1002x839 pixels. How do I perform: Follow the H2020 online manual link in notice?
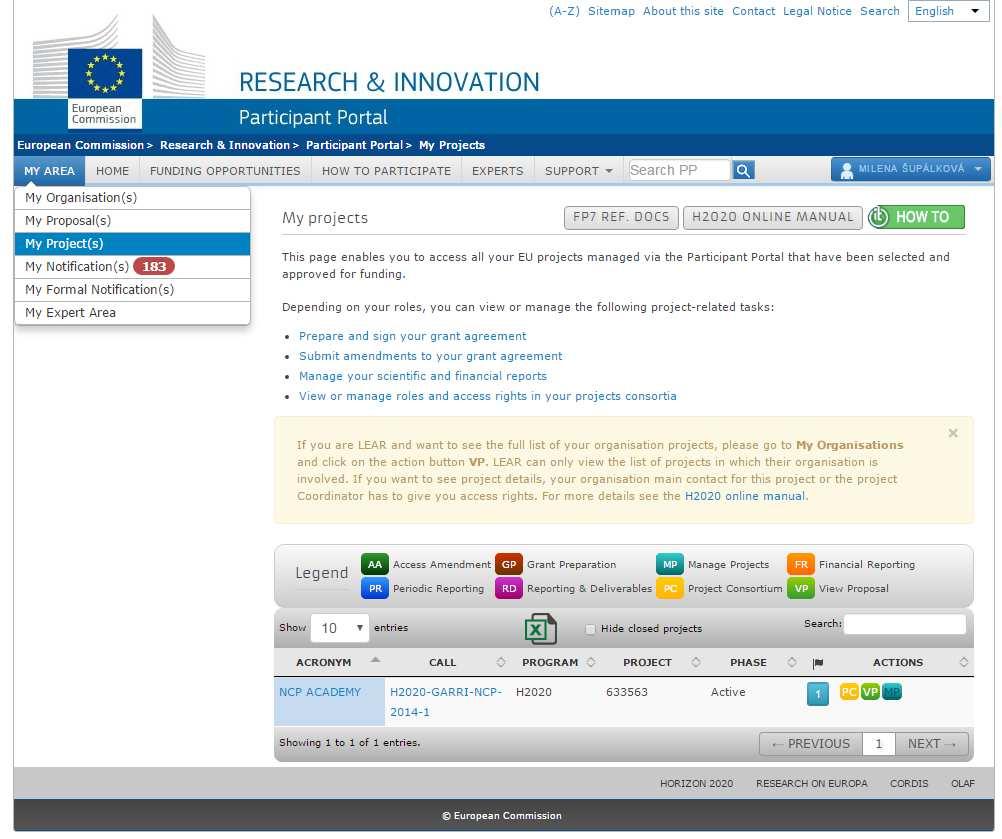745,496
